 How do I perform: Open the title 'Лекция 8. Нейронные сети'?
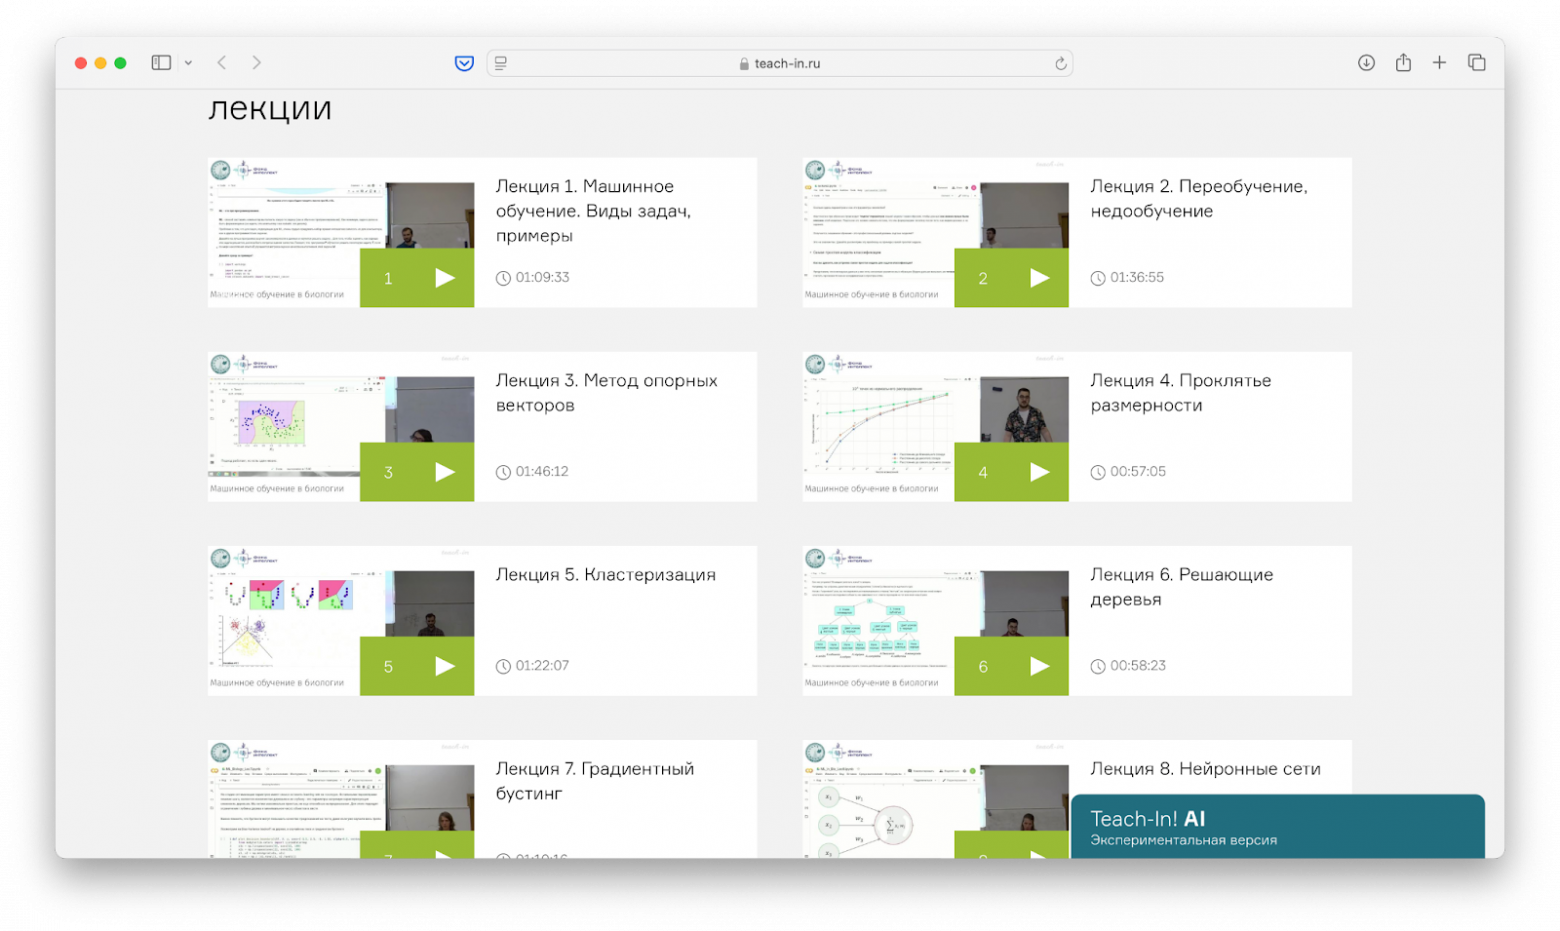(1205, 769)
